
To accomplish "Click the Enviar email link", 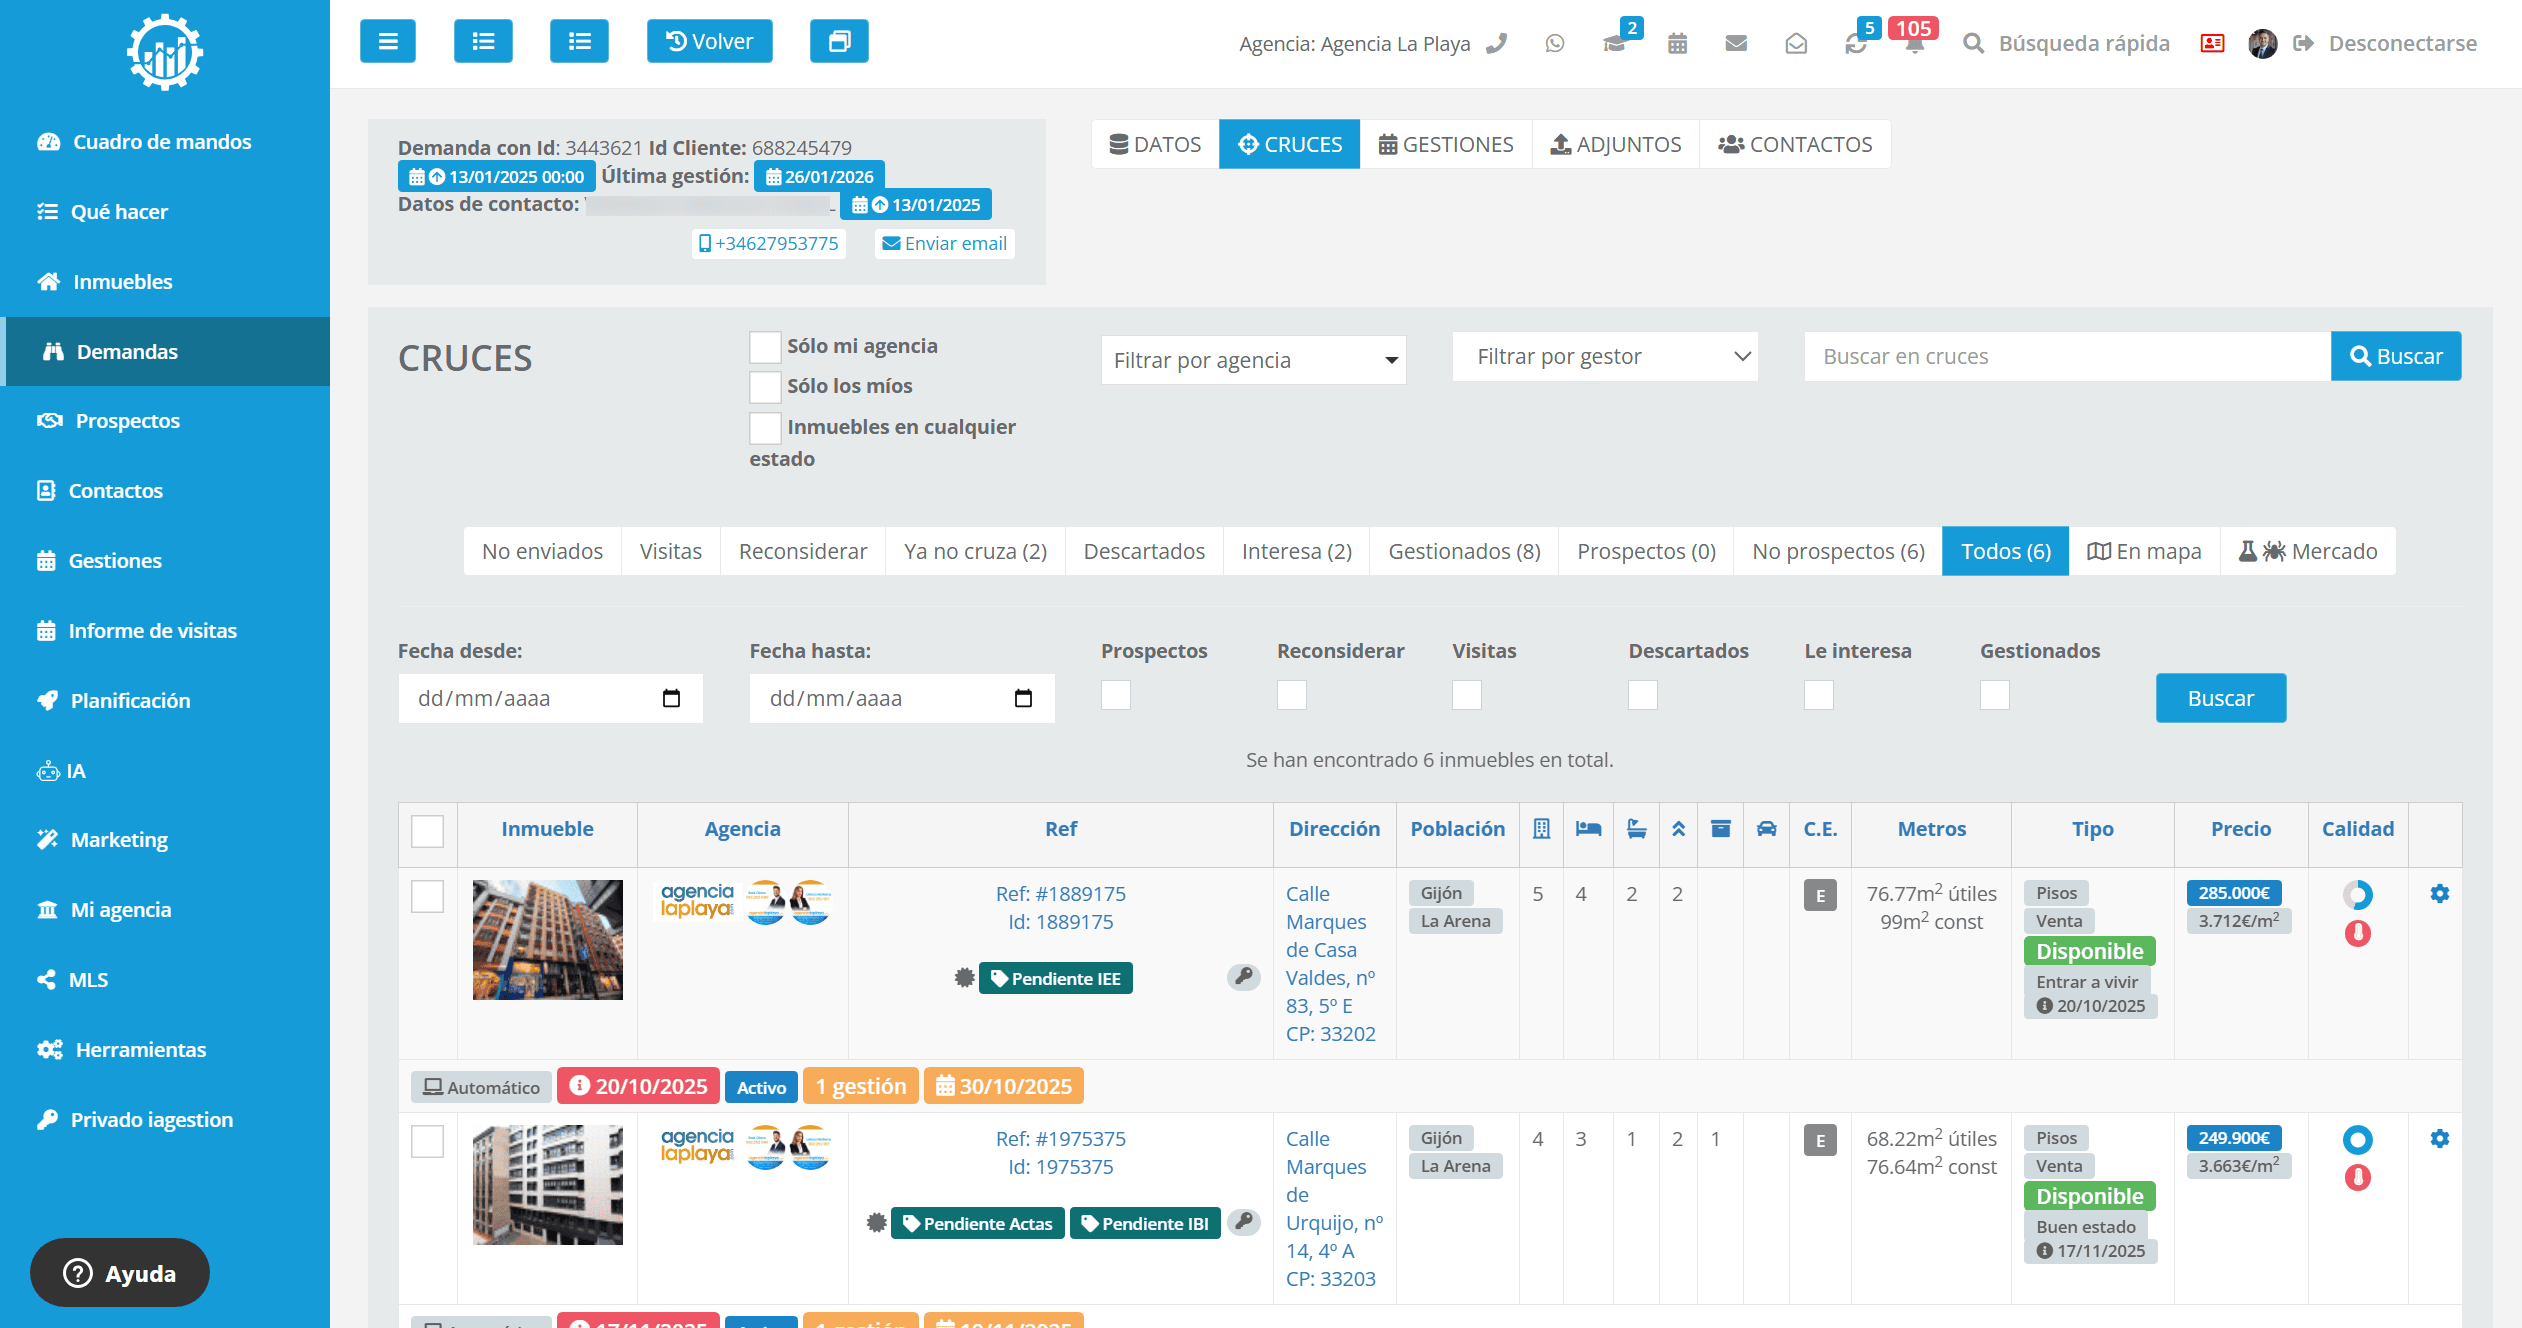I will [x=944, y=243].
